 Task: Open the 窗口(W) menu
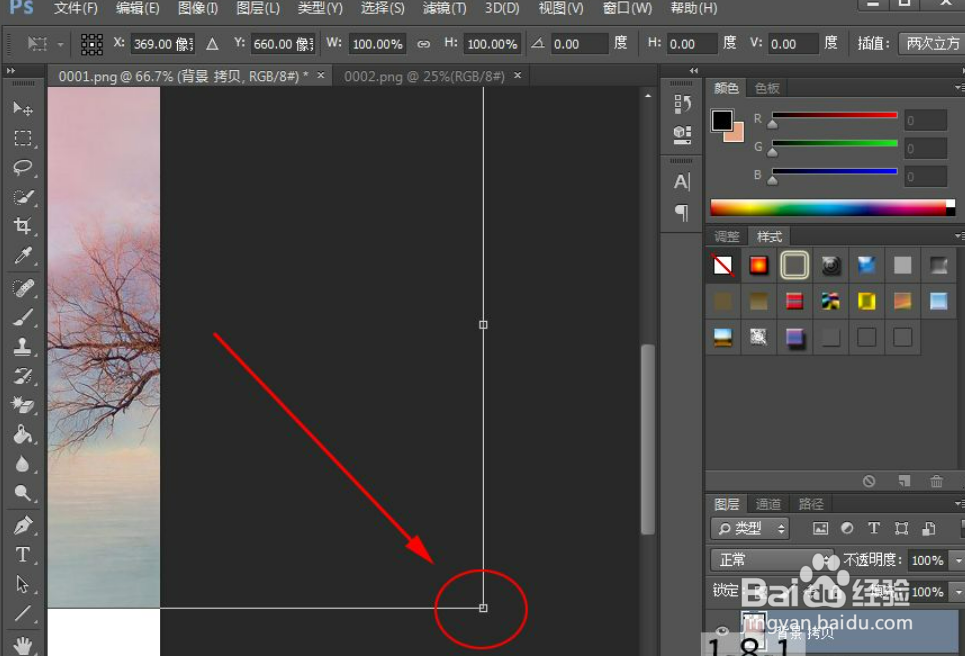pyautogui.click(x=627, y=8)
